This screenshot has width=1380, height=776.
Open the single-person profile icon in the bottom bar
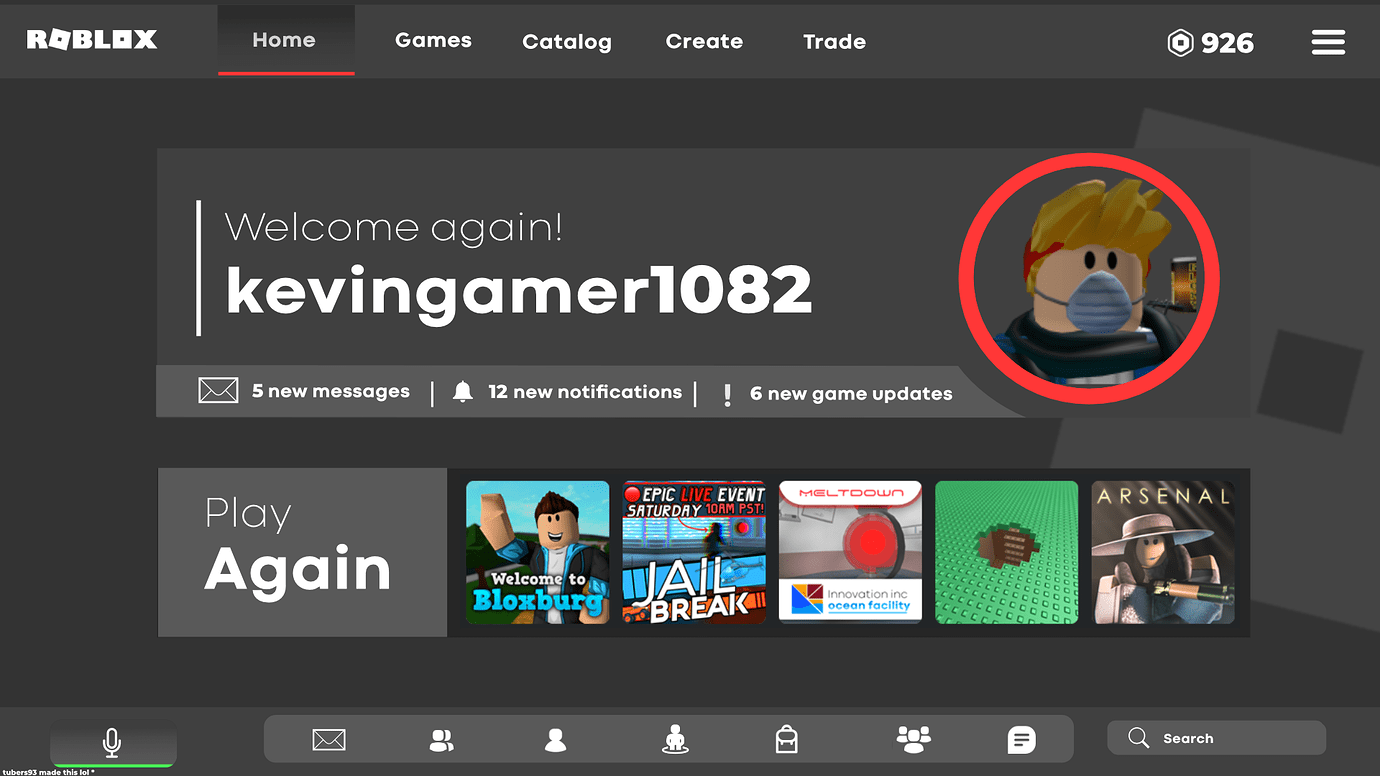556,740
